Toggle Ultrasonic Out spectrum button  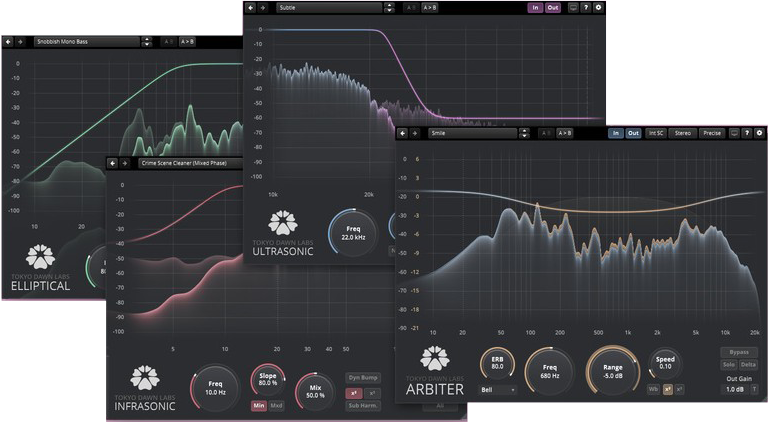pyautogui.click(x=553, y=7)
